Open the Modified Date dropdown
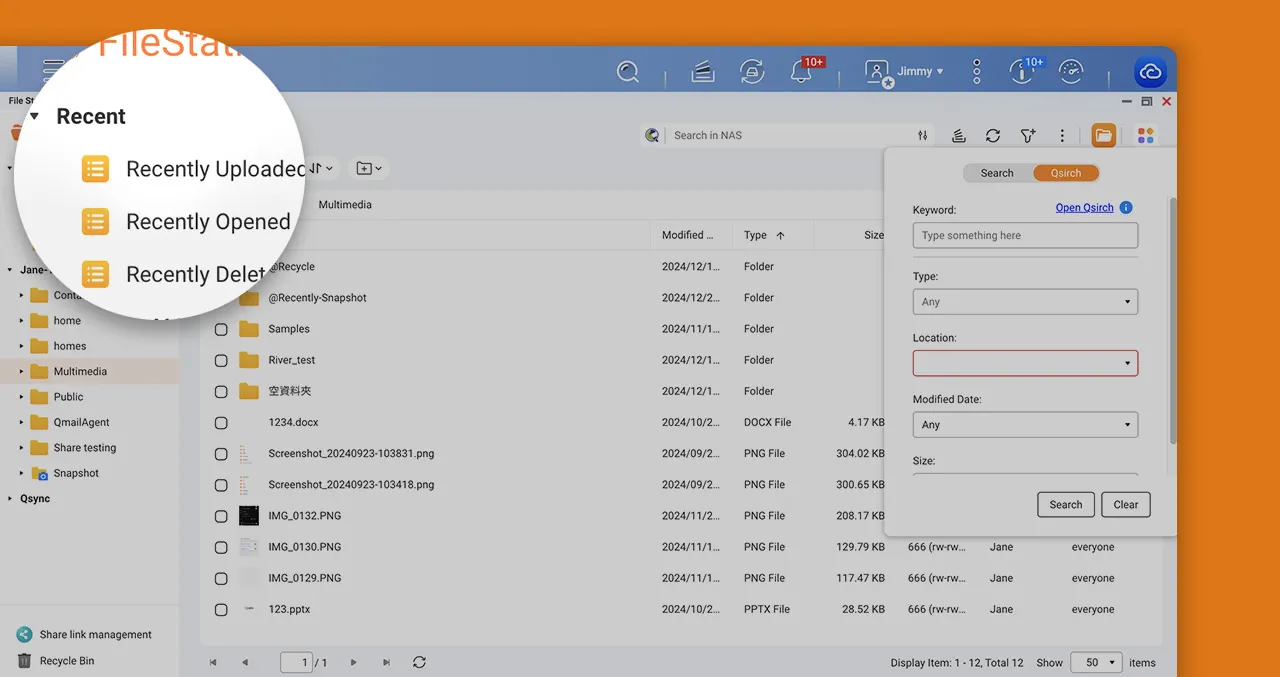 coord(1025,425)
